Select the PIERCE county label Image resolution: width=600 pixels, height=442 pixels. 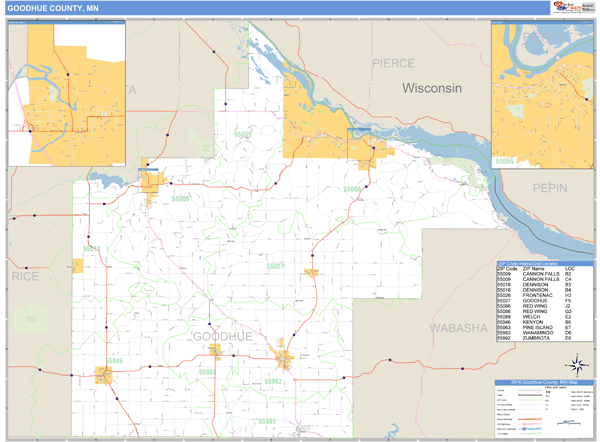[x=393, y=63]
